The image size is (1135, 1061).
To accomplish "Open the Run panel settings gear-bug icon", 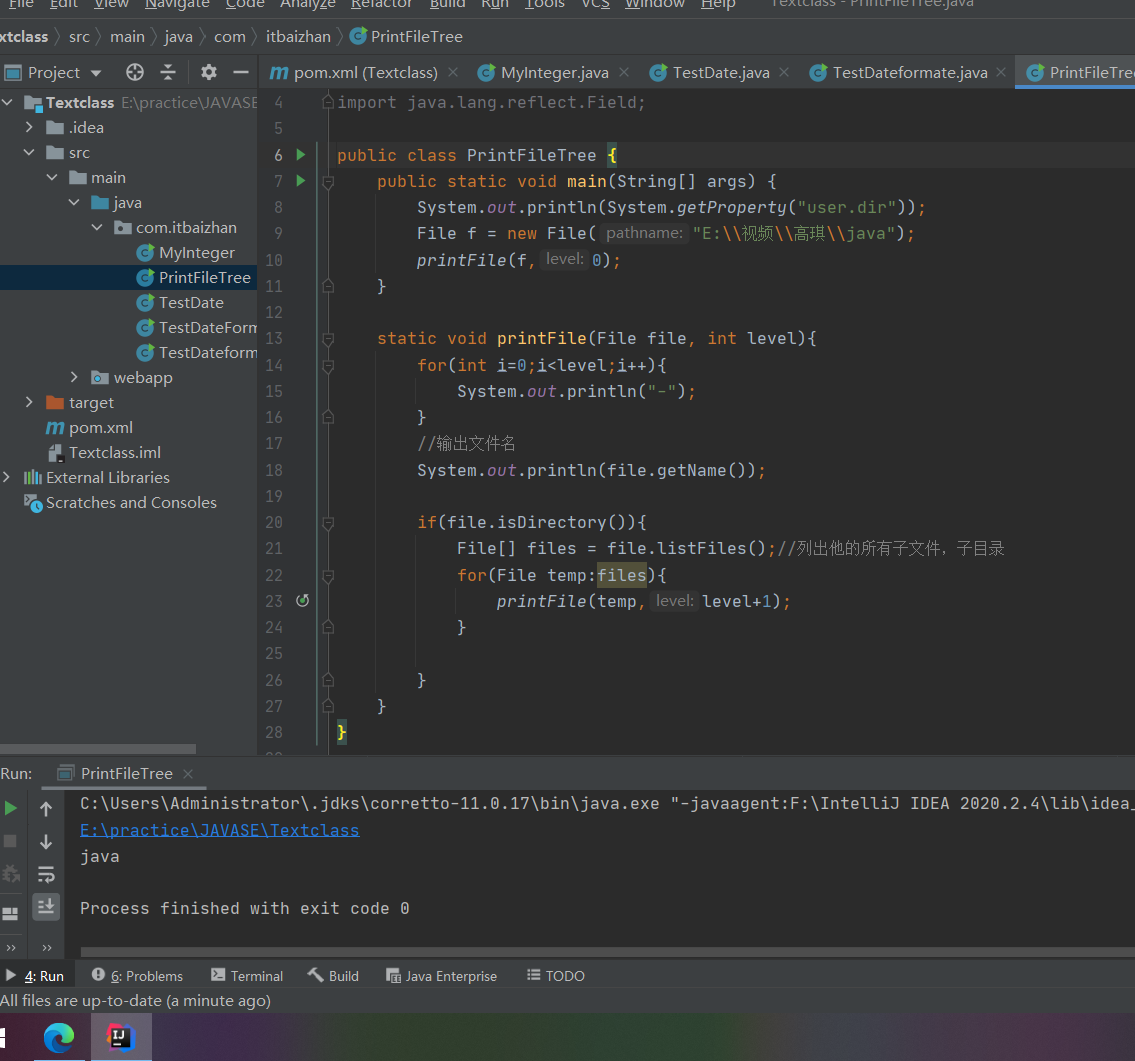I will pyautogui.click(x=10, y=874).
